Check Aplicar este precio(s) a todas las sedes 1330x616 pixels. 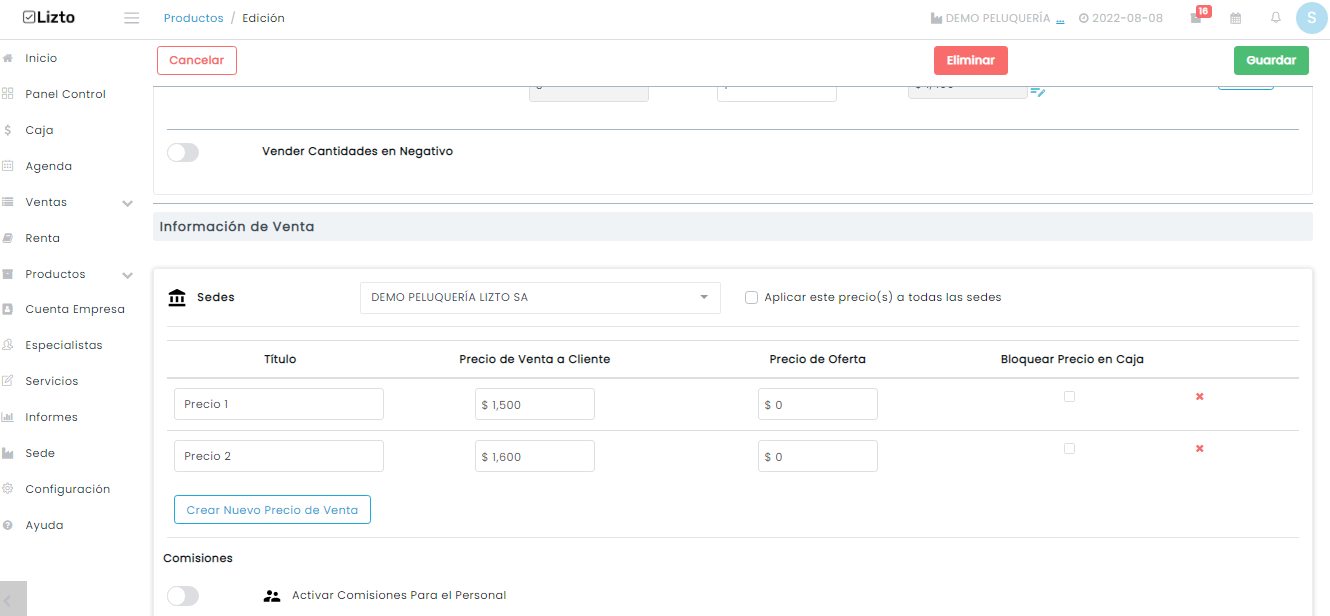tap(751, 297)
